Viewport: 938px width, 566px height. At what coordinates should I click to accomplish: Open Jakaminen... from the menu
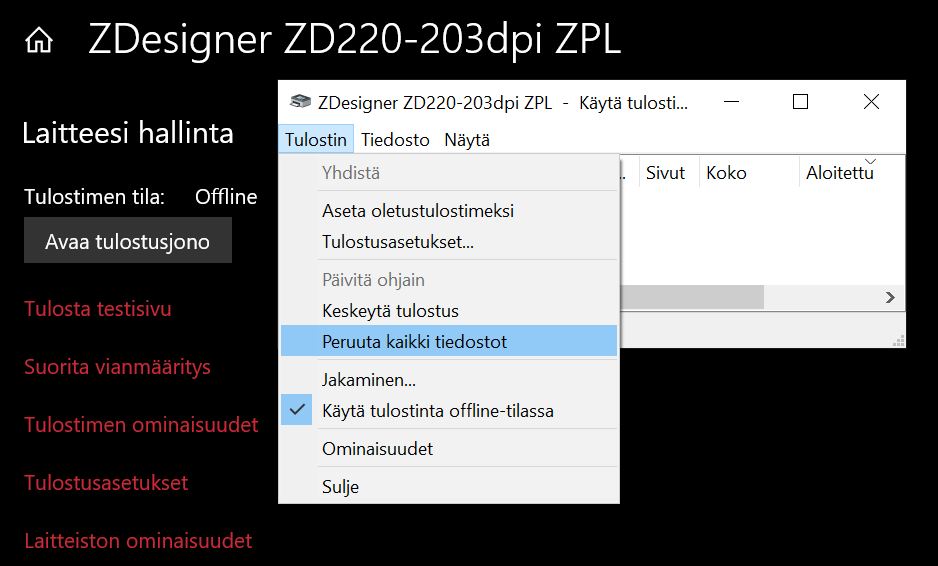(x=369, y=380)
